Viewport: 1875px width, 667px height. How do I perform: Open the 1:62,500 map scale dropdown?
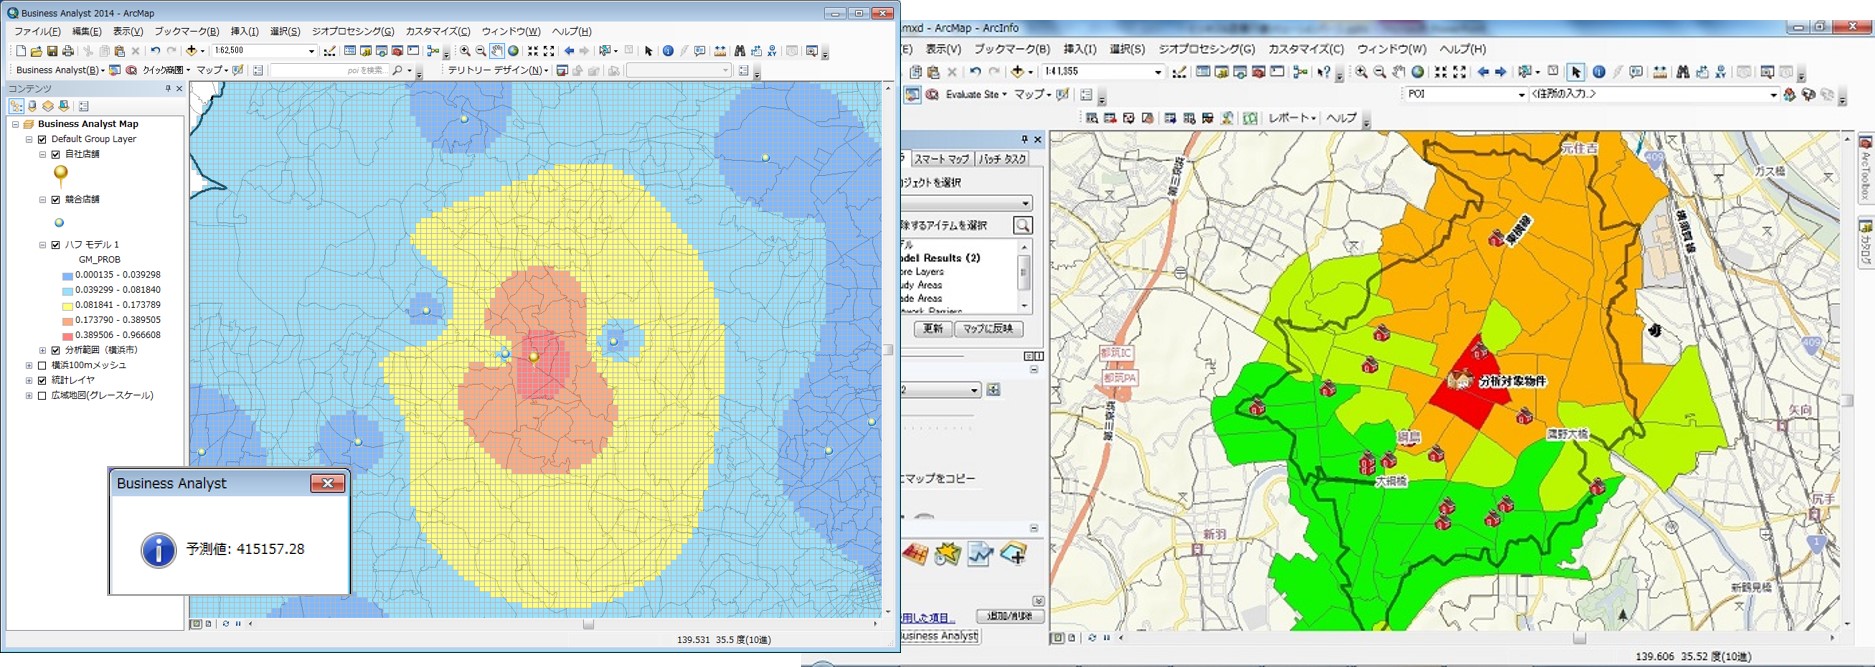pos(311,51)
